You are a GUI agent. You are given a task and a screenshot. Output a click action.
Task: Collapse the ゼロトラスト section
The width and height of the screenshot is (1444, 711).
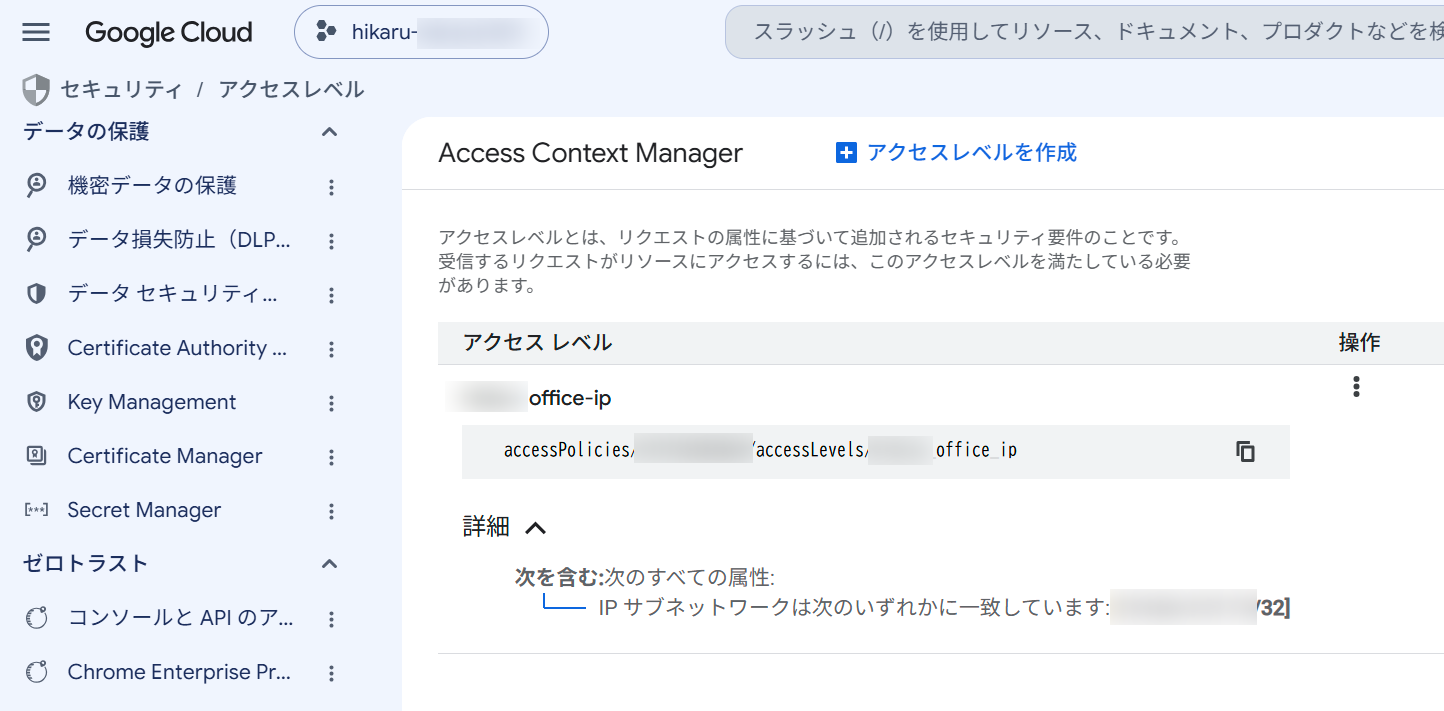(329, 564)
